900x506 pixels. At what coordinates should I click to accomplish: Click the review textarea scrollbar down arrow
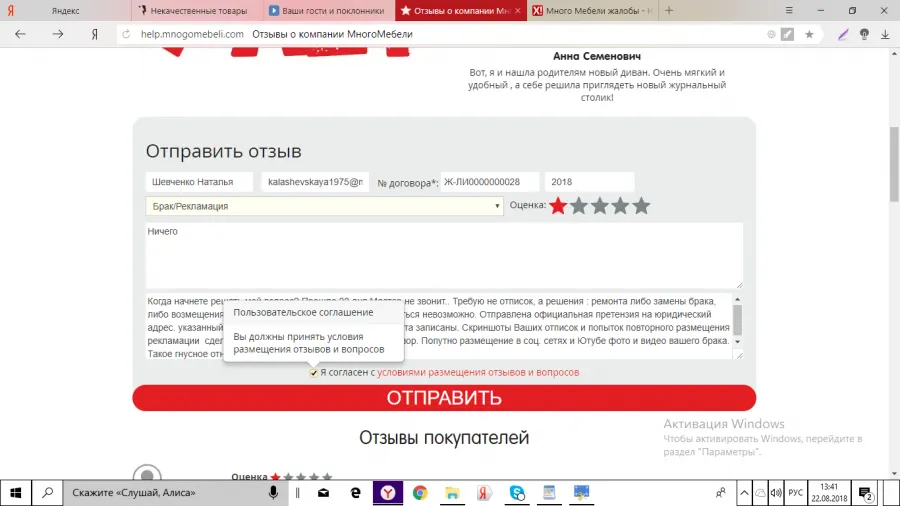pos(738,342)
